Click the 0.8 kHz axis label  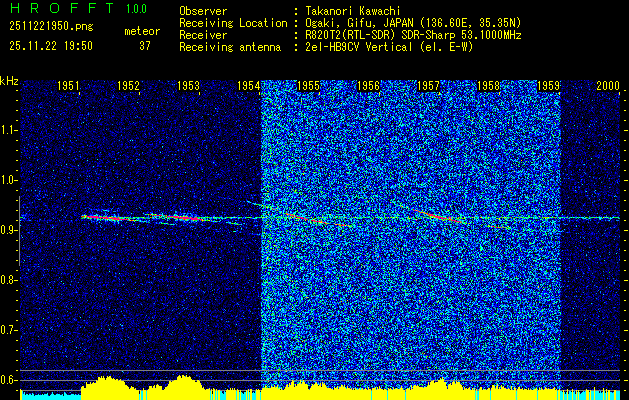point(8,280)
